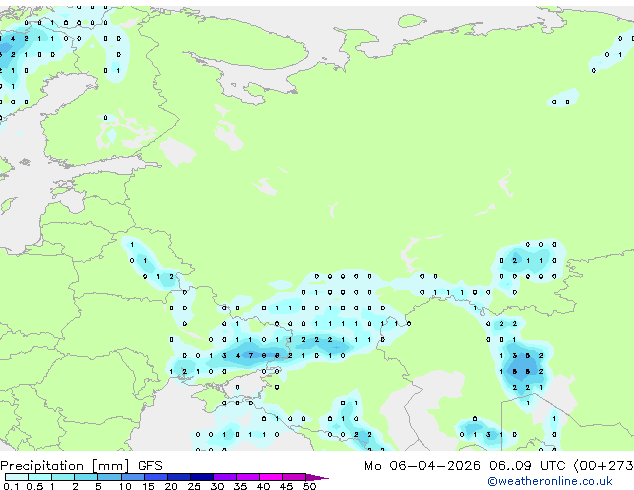
Task: Click the '06..09 UTC' time label
Action: tap(527, 466)
